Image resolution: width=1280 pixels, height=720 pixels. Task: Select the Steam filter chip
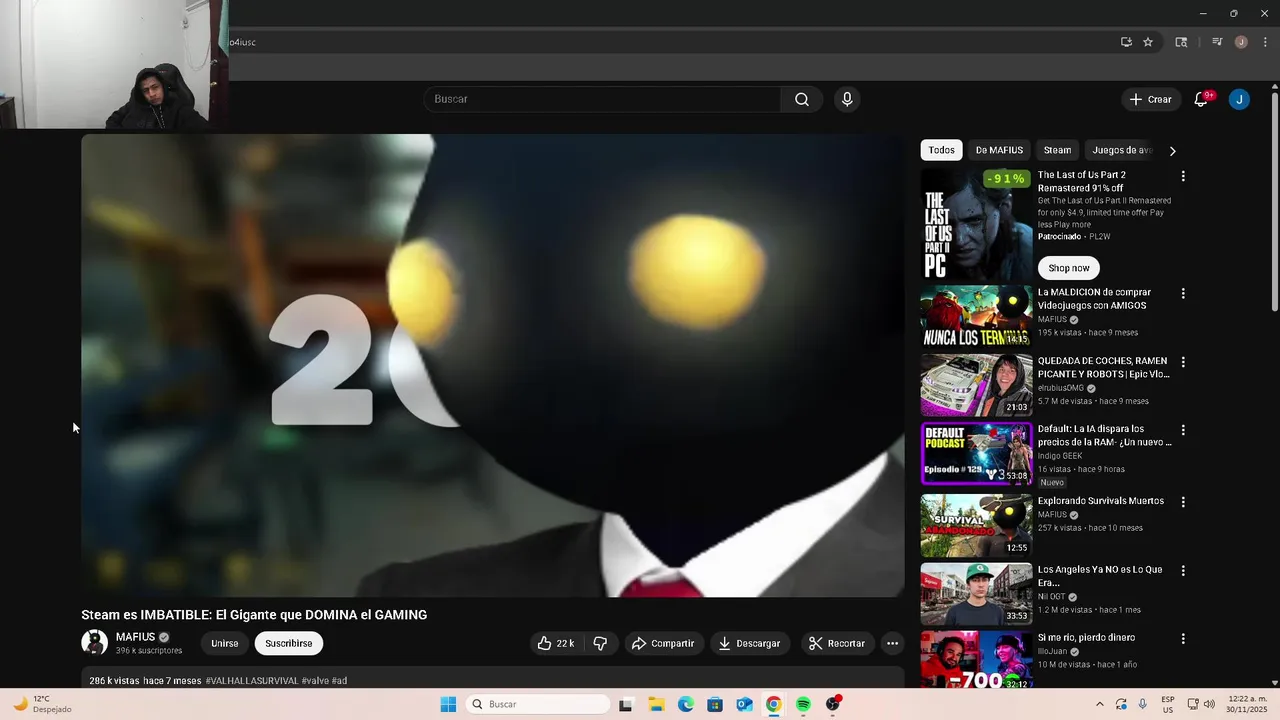click(1057, 150)
